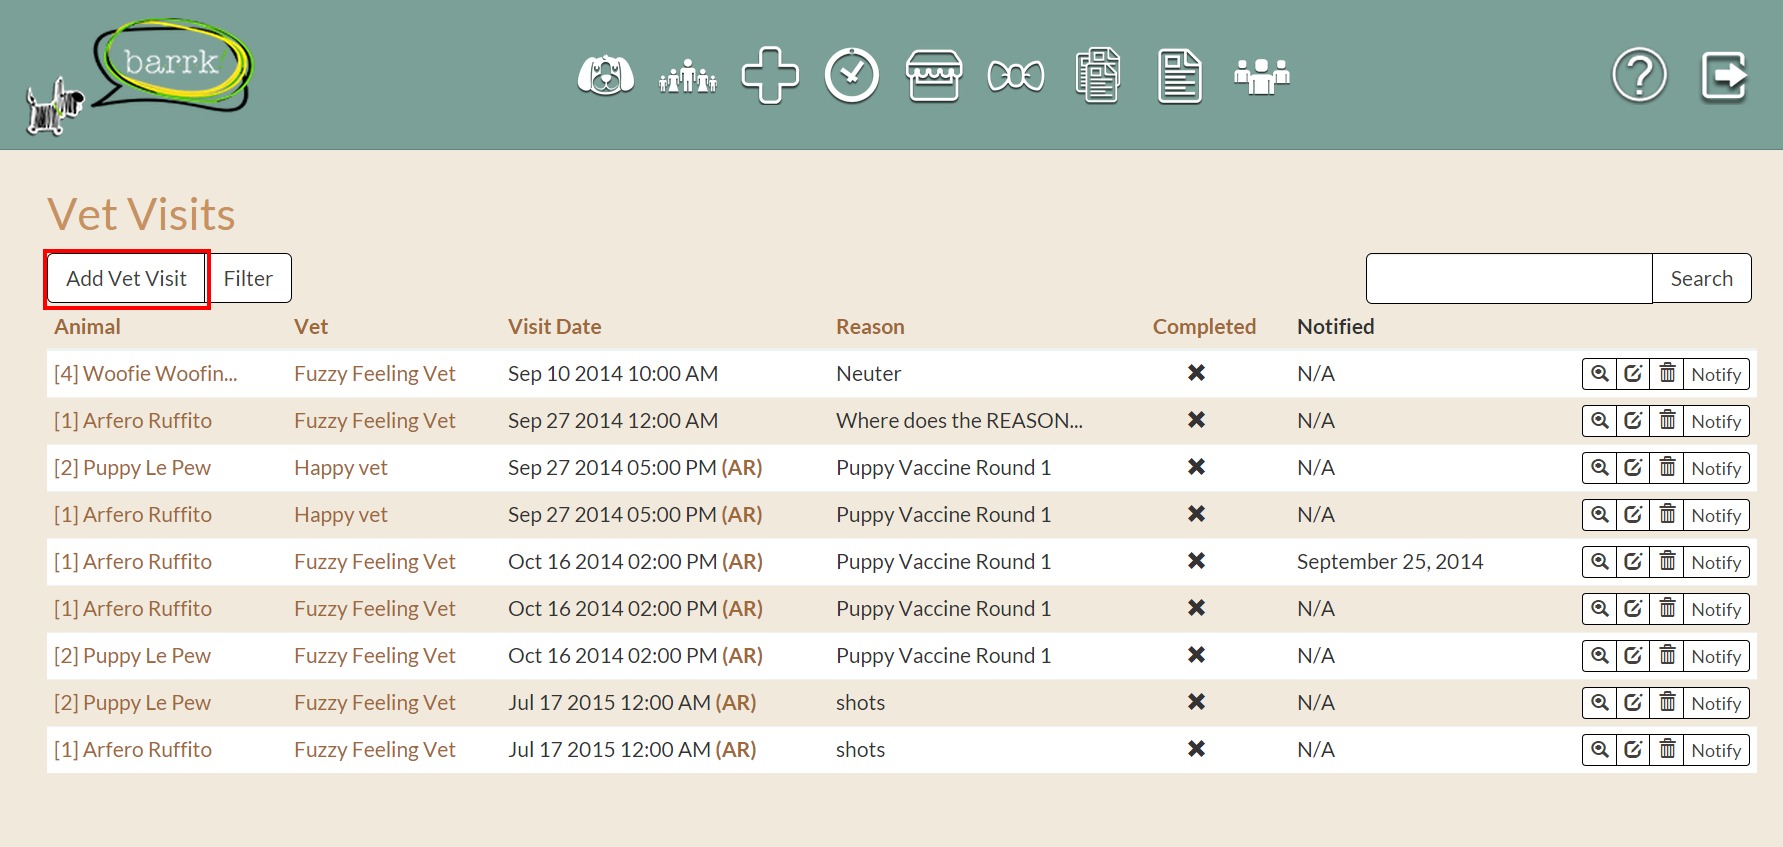Viewport: 1783px width, 847px height.
Task: Delete the Arfero Ruffito shots visit
Action: (1667, 750)
